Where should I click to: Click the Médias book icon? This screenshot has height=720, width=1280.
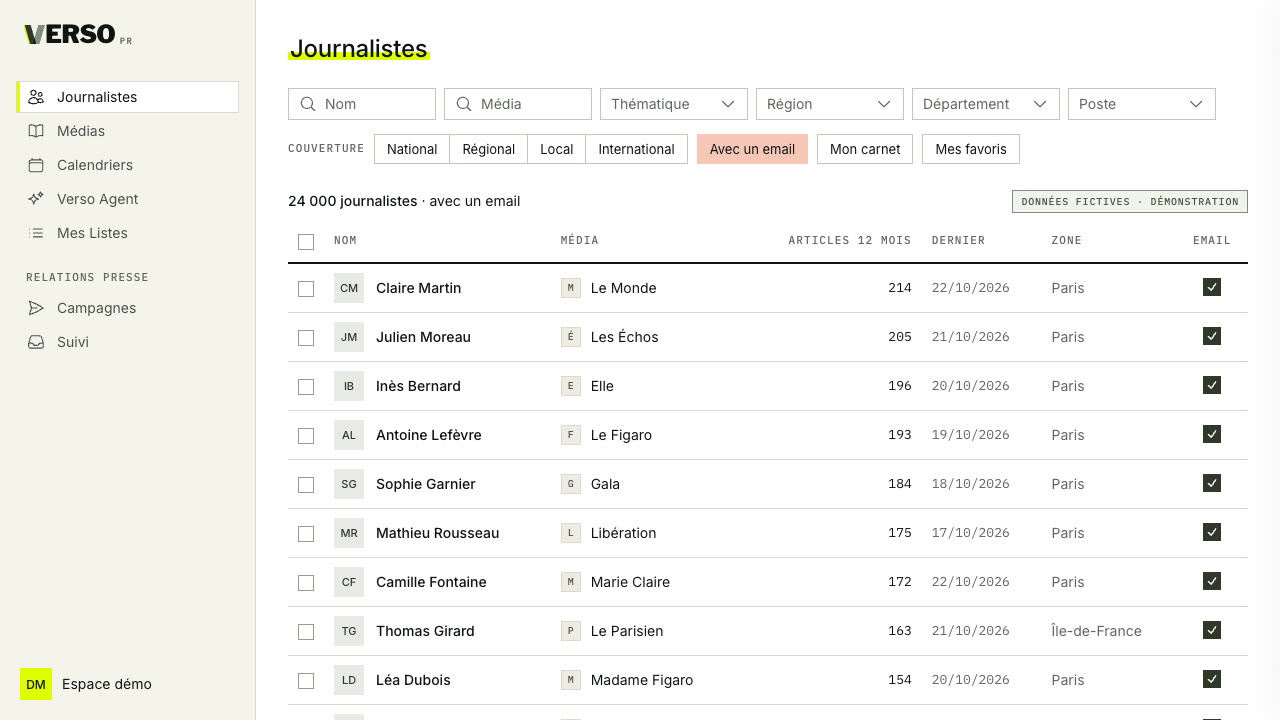36,131
